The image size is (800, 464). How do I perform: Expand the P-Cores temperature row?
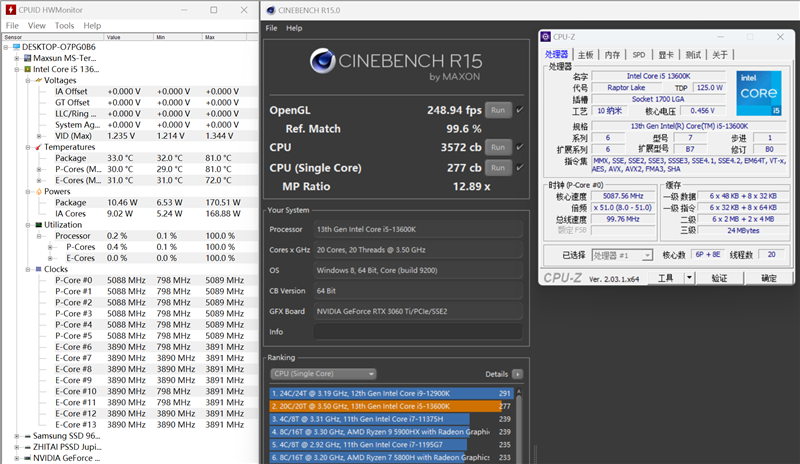[39, 169]
